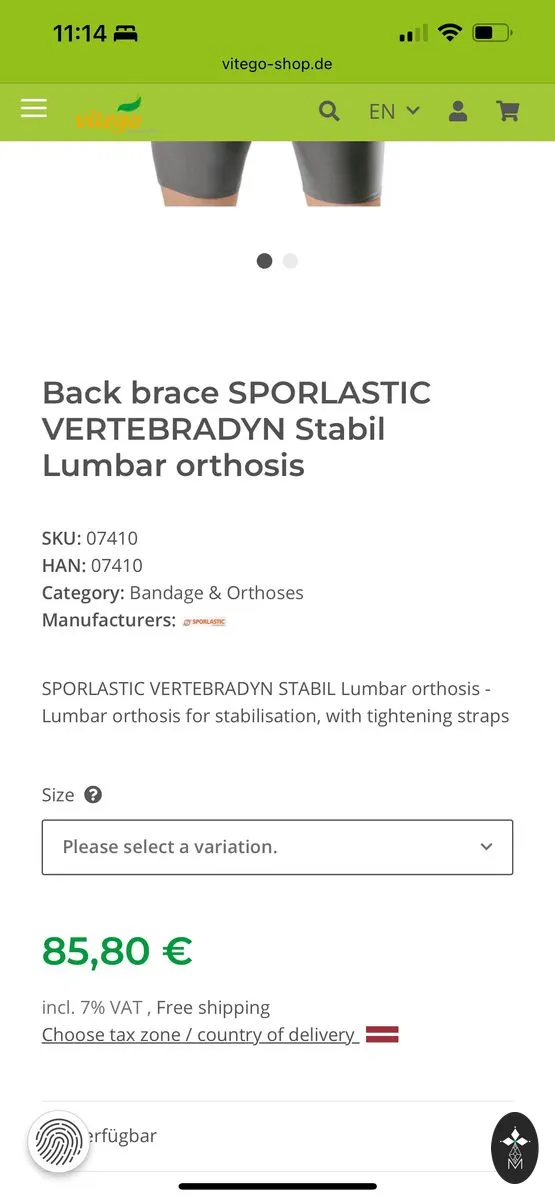Click 'Choose tax zone / country of delivery'
Image resolution: width=555 pixels, height=1200 pixels.
200,1035
